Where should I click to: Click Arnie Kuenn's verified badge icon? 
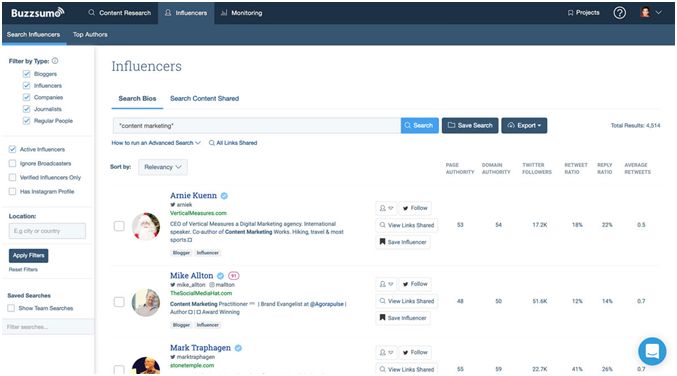(224, 196)
